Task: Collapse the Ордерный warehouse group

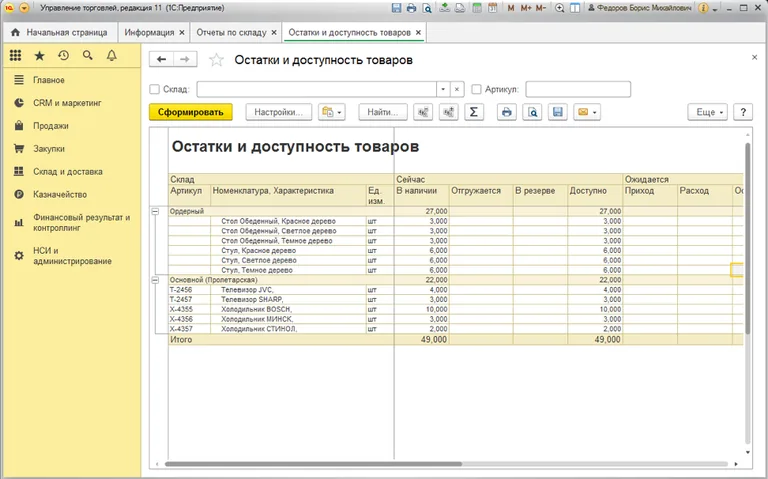Action: (155, 211)
